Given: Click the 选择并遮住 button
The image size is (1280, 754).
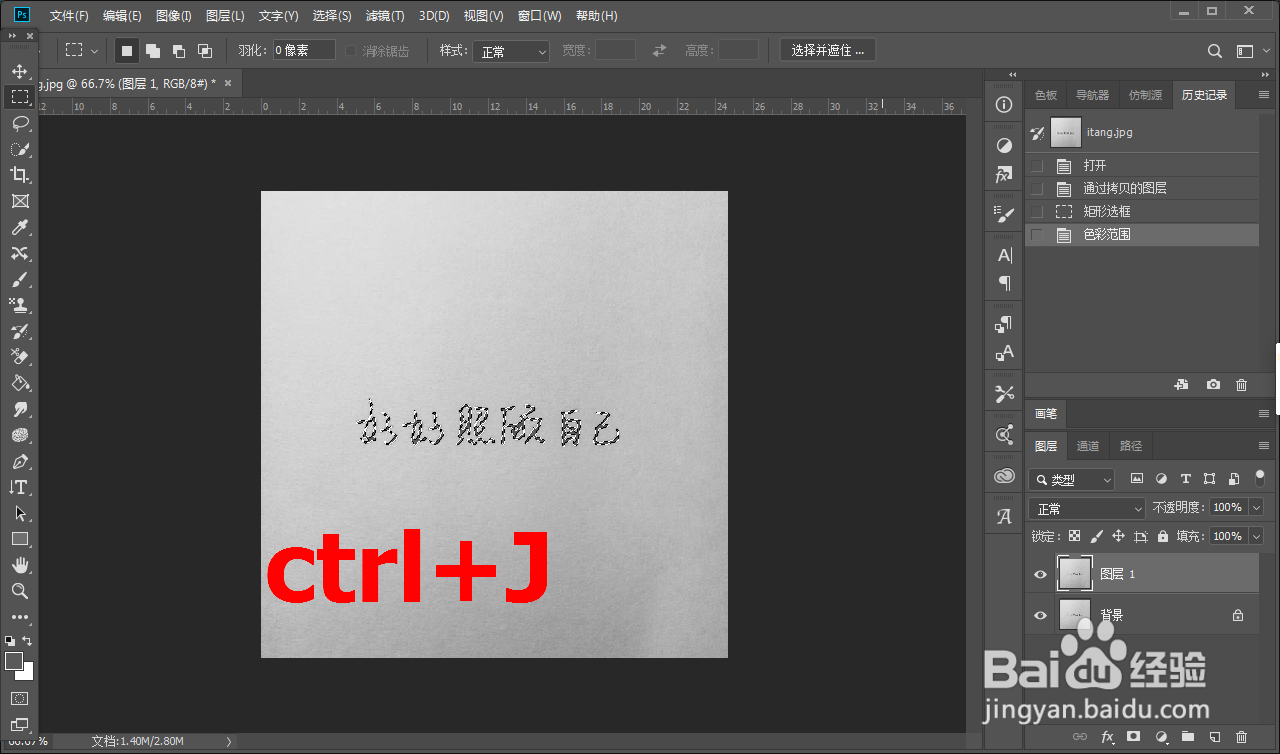Looking at the screenshot, I should (828, 50).
